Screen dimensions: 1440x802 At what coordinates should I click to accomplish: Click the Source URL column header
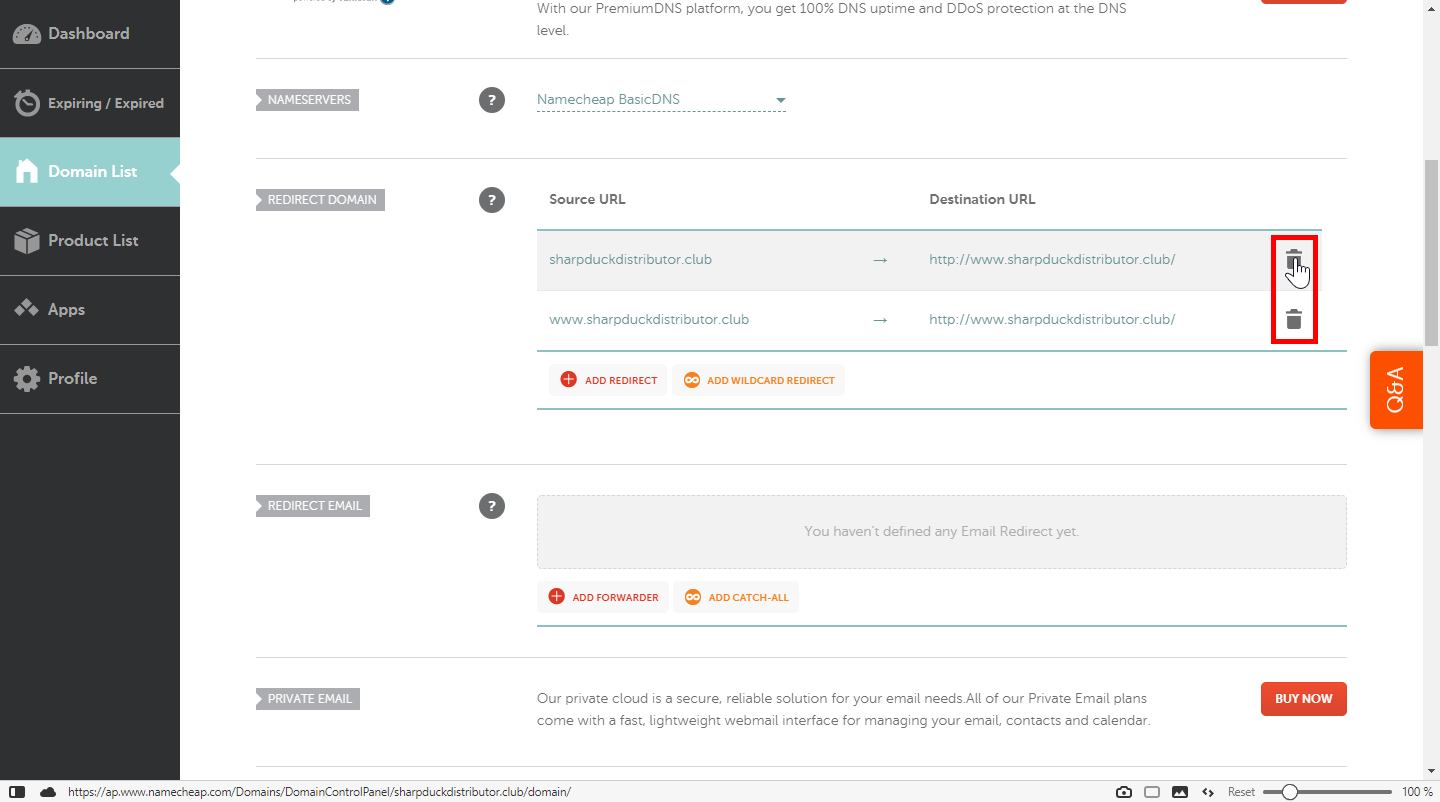(x=587, y=199)
